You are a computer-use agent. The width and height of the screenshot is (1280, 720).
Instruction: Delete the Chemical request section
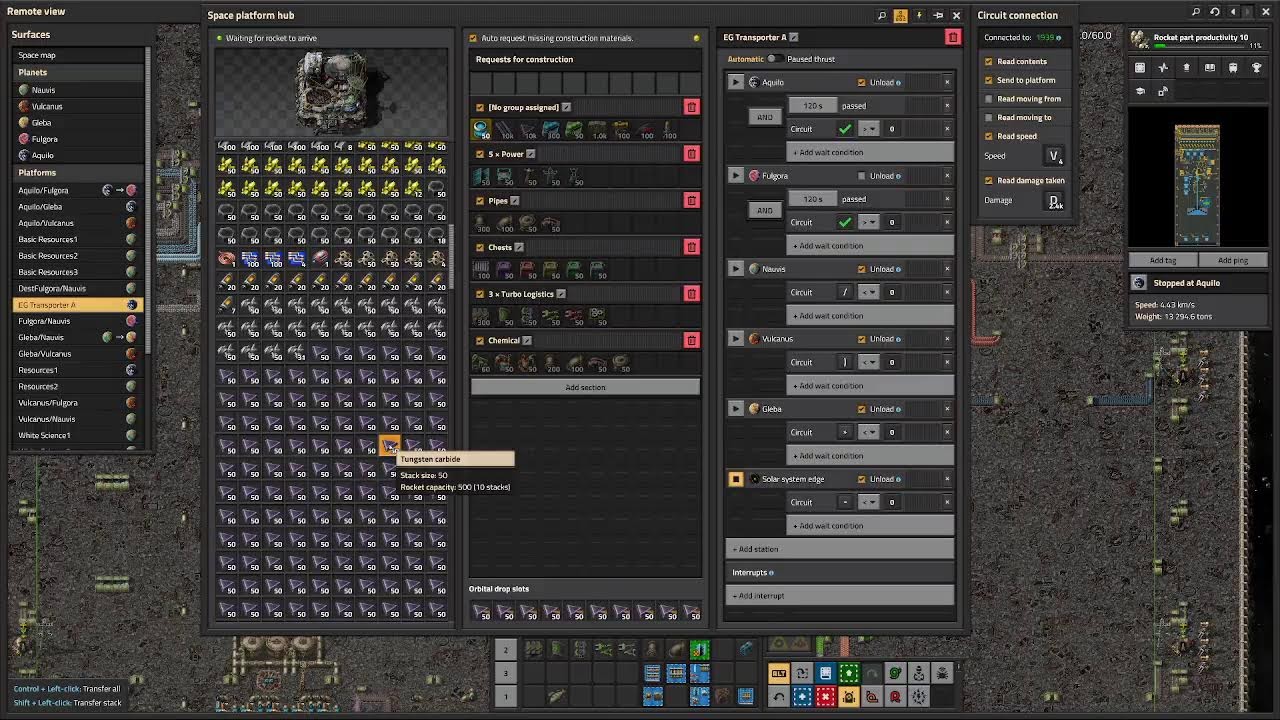pyautogui.click(x=691, y=340)
